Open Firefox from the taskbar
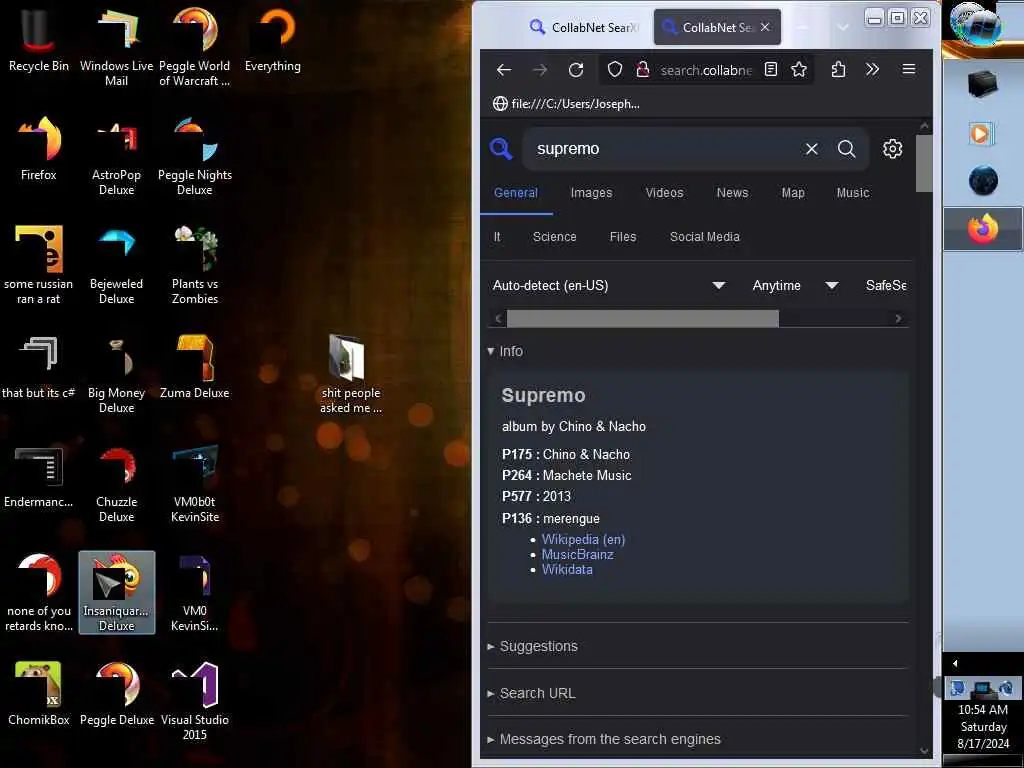 (983, 229)
